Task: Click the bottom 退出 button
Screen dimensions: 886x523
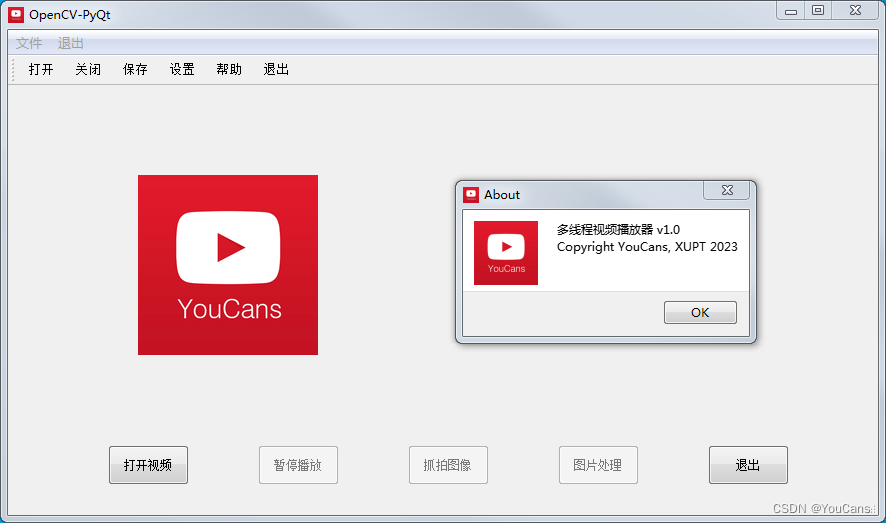Action: click(x=748, y=465)
